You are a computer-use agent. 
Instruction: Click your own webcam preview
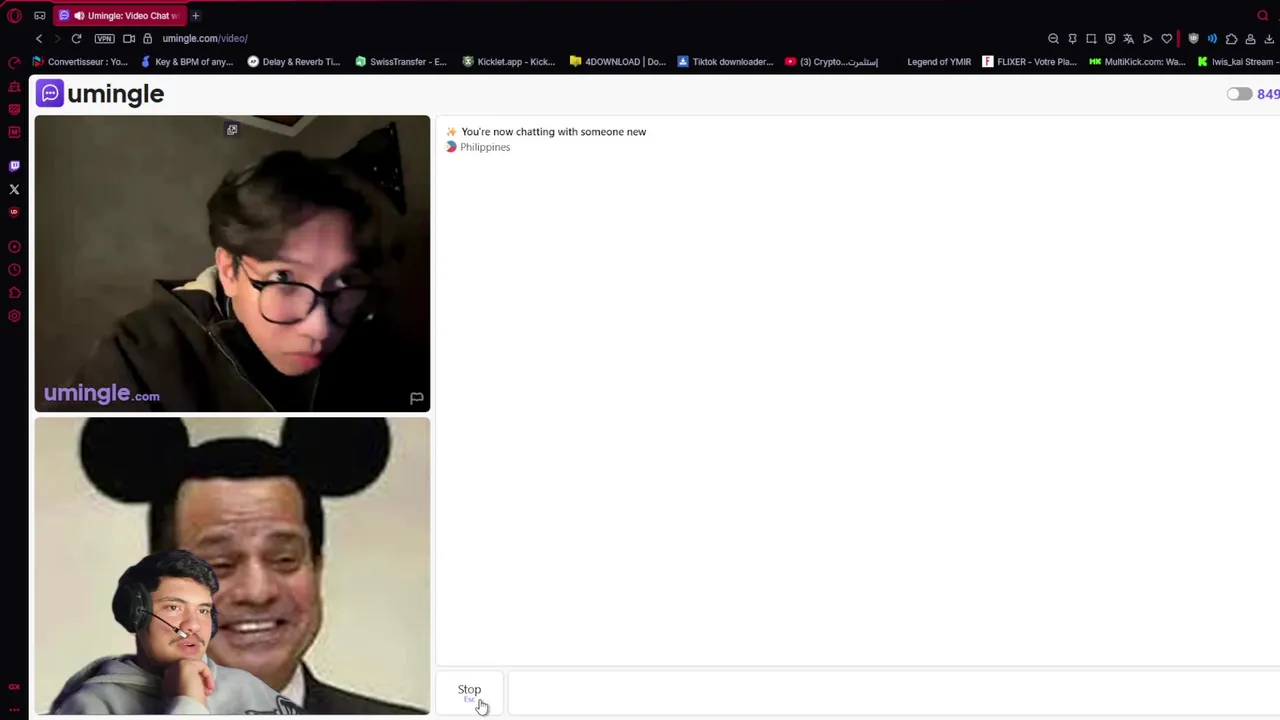tap(232, 566)
